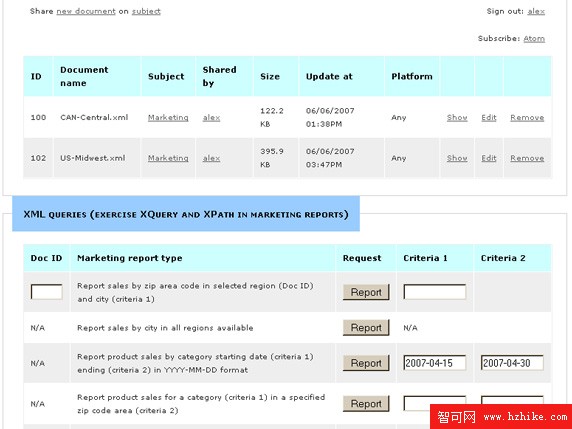
Task: Run Report for sales by zip area code
Action: 366,292
